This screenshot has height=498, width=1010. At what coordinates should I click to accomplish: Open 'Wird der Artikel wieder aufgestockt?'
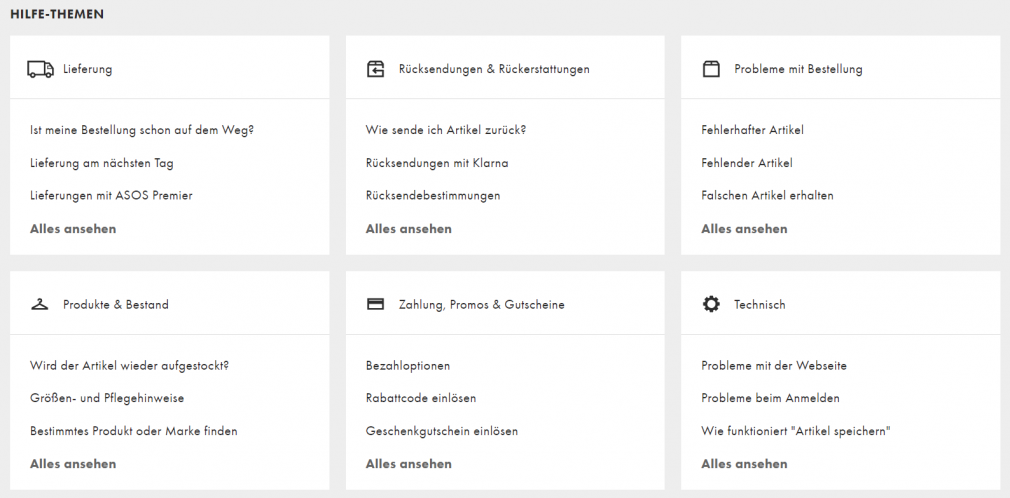[129, 365]
